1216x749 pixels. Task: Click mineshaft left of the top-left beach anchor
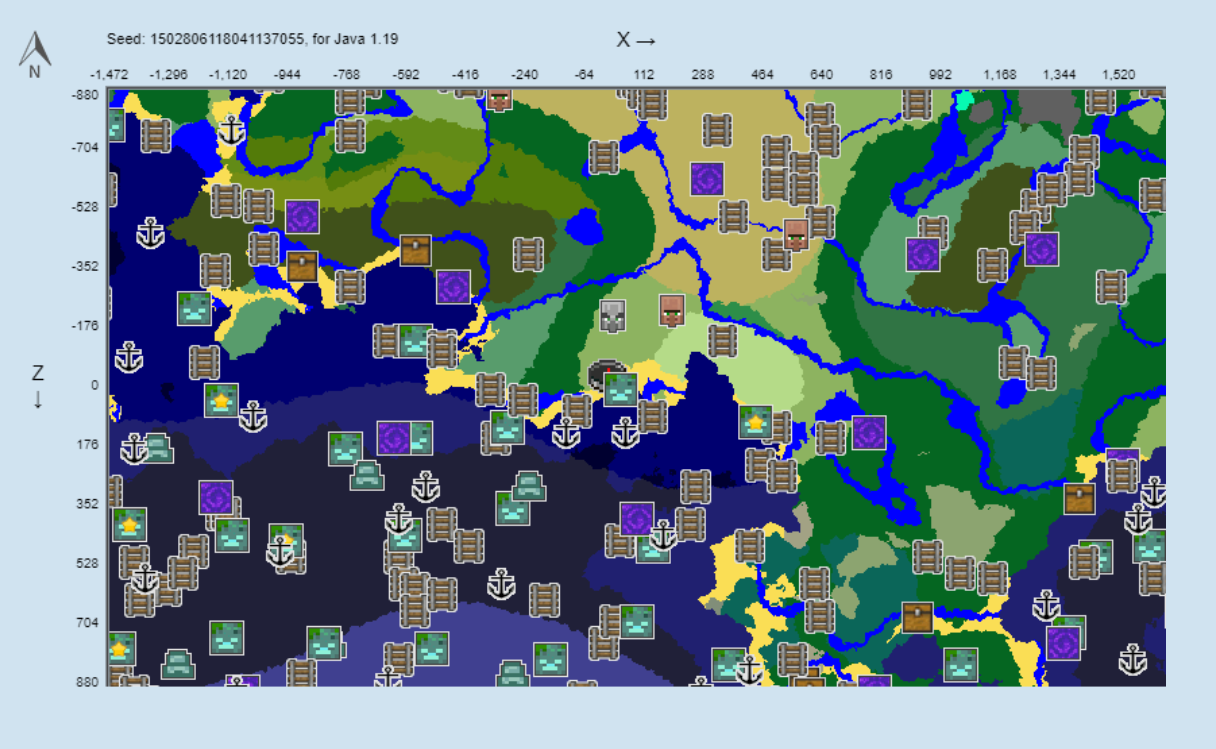click(x=155, y=136)
